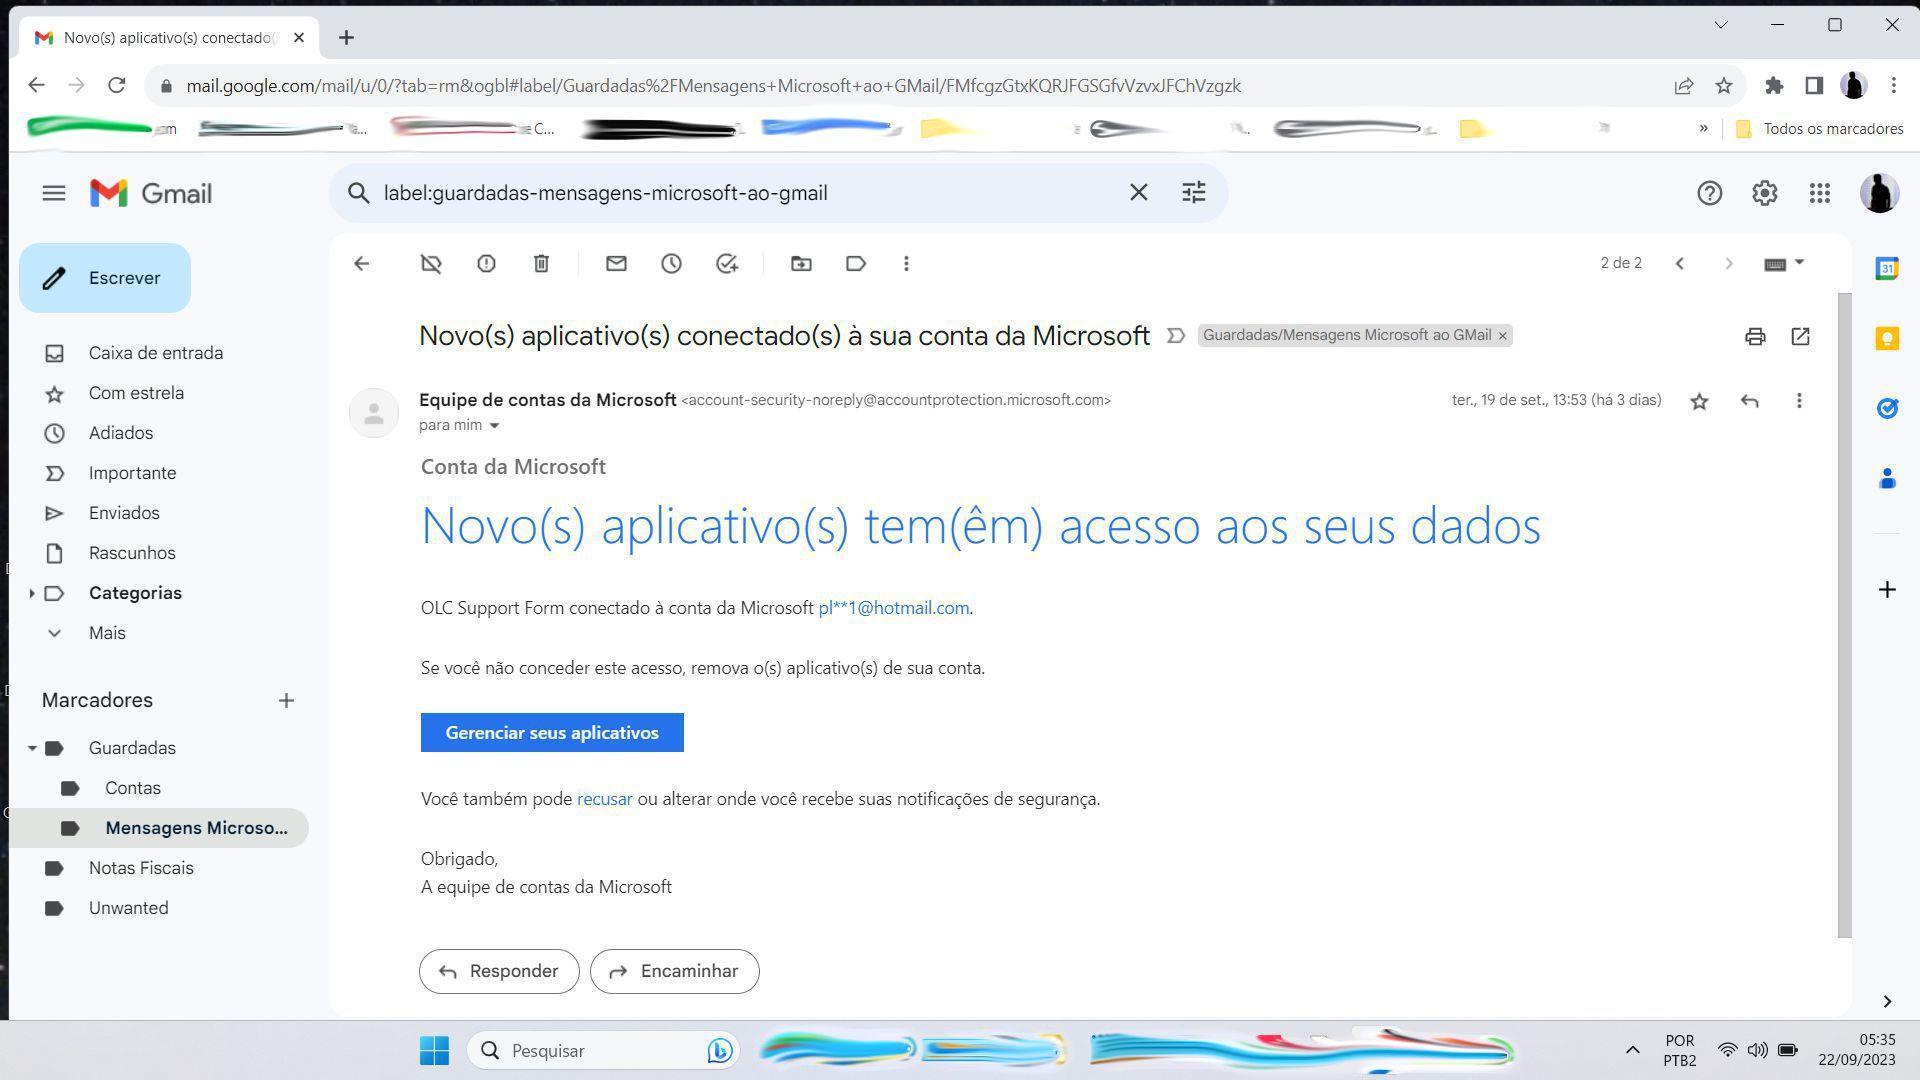This screenshot has width=1920, height=1080.
Task: Open Google apps grid
Action: tap(1819, 193)
